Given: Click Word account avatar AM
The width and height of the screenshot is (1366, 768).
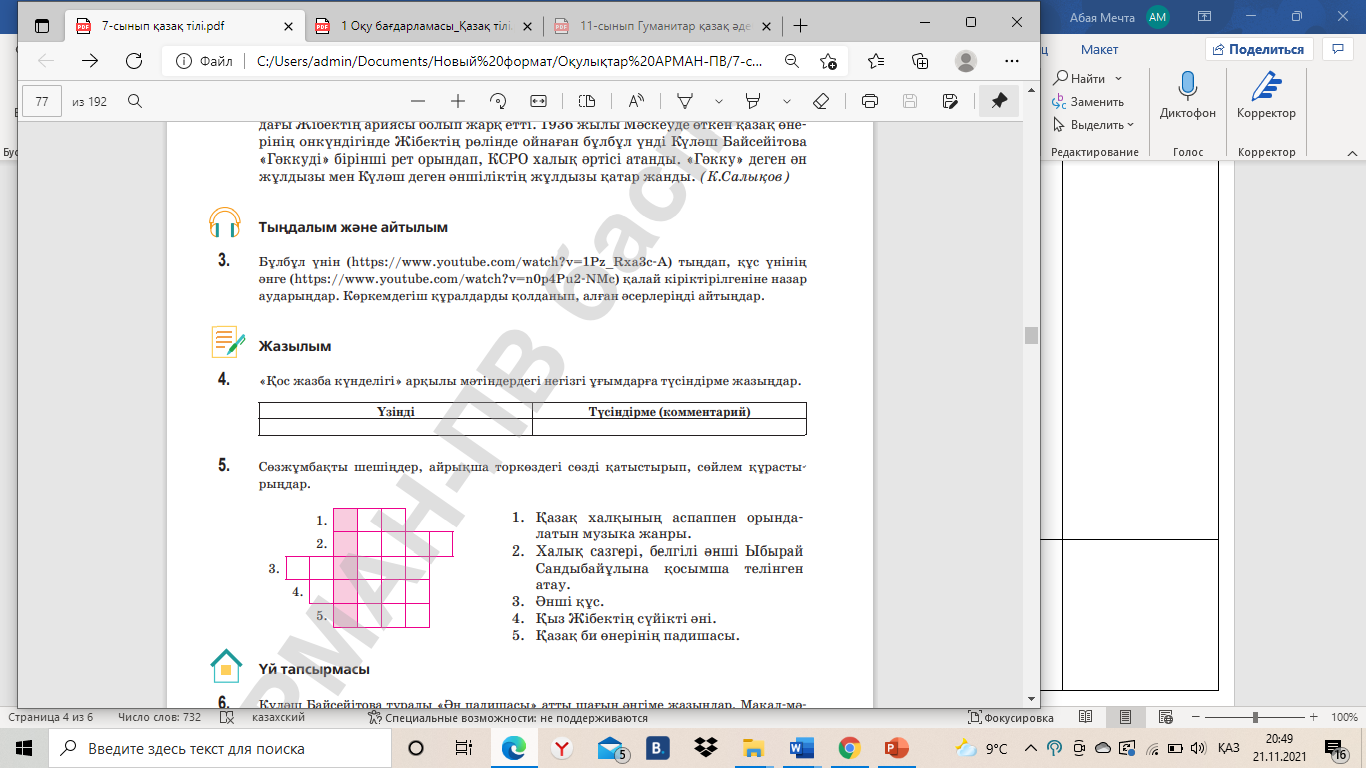Looking at the screenshot, I should point(1158,16).
